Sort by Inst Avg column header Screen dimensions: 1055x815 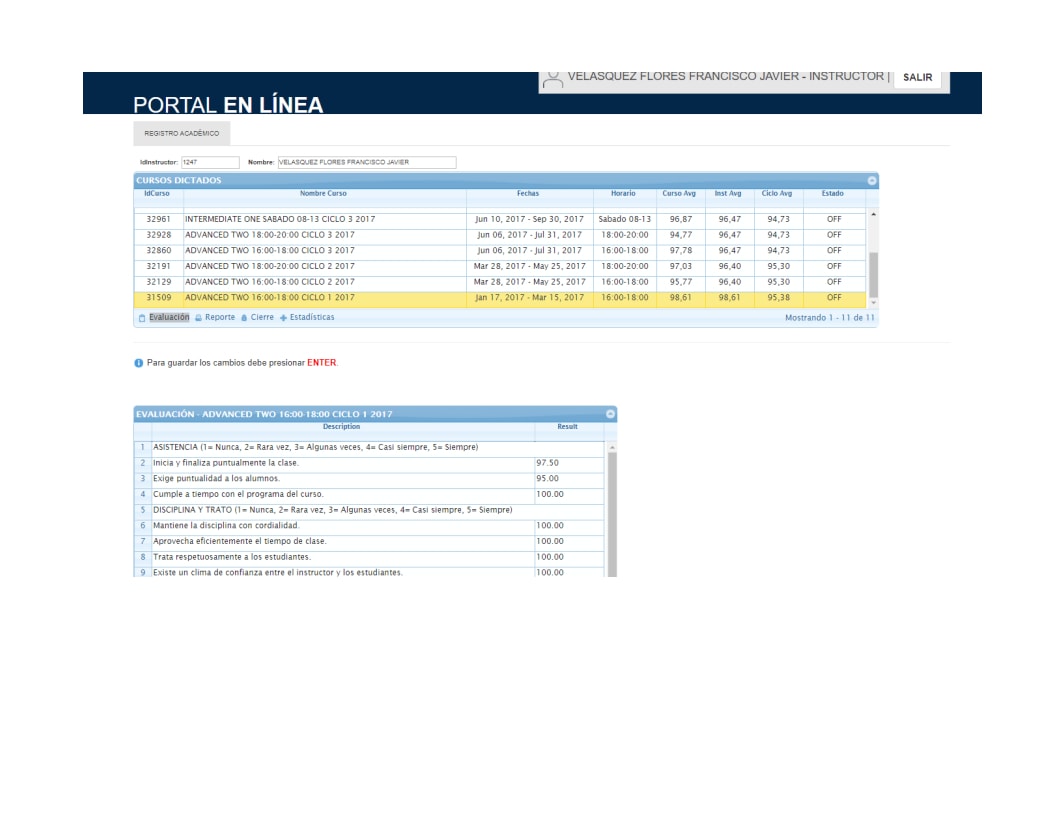click(x=728, y=194)
